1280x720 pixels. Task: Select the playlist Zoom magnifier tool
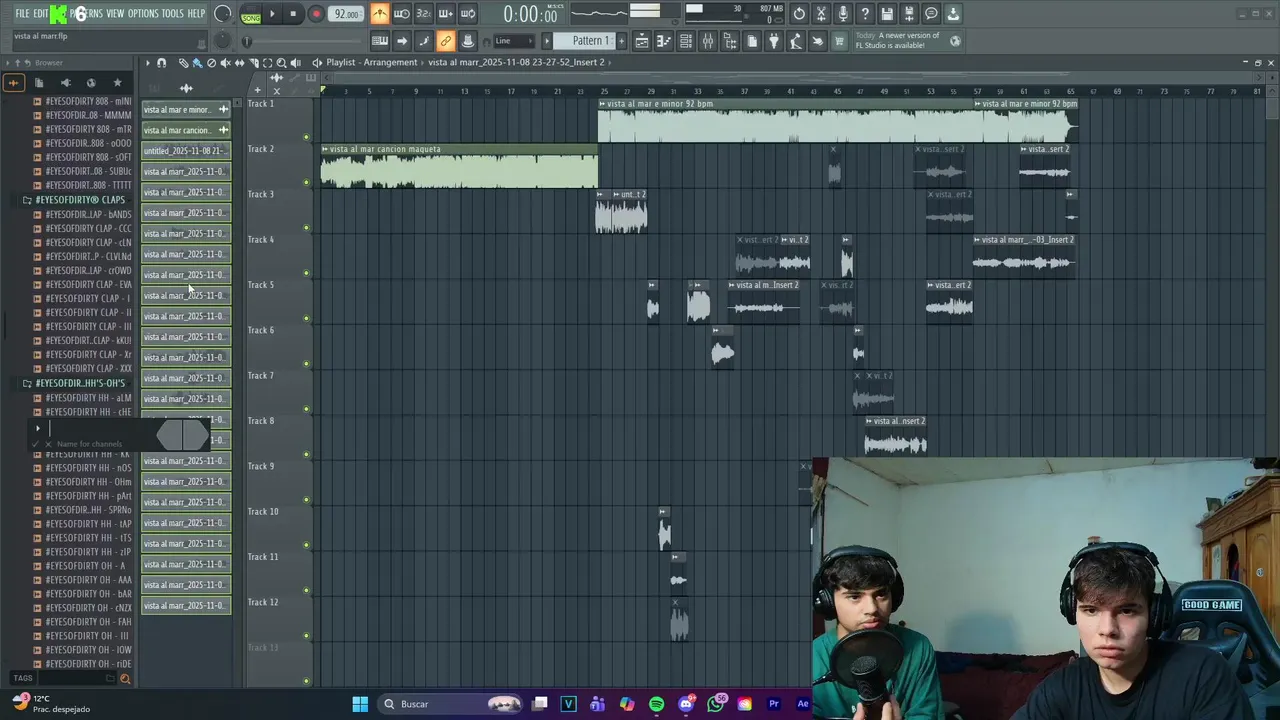point(281,62)
